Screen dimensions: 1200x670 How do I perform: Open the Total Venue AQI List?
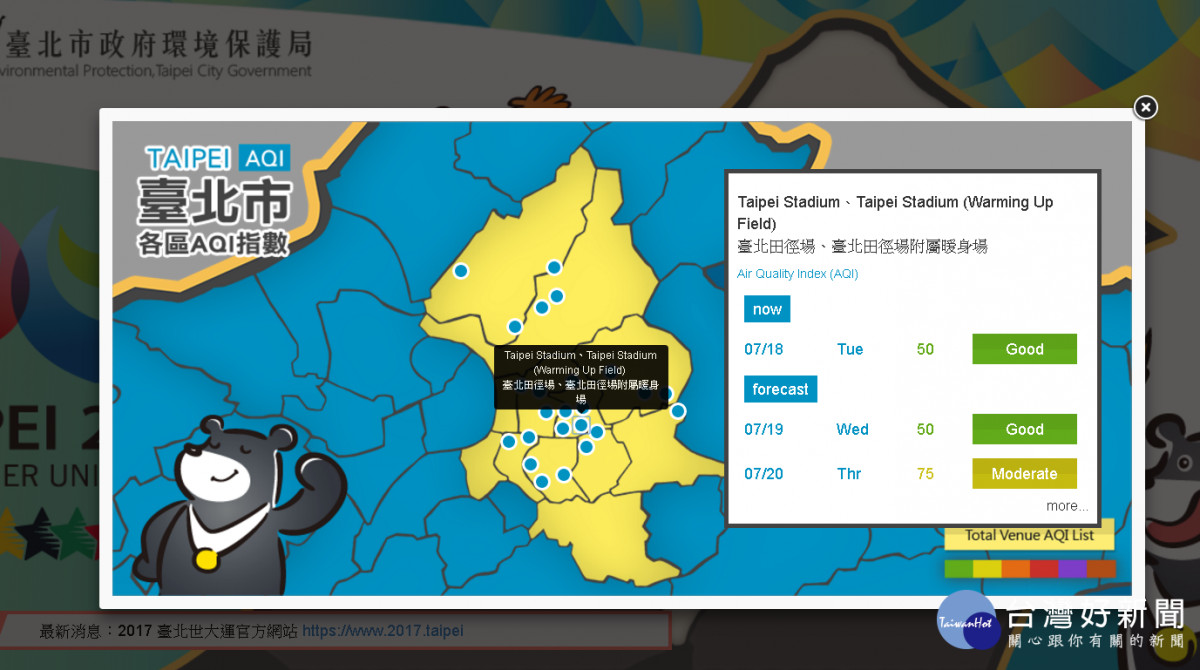pyautogui.click(x=1029, y=535)
